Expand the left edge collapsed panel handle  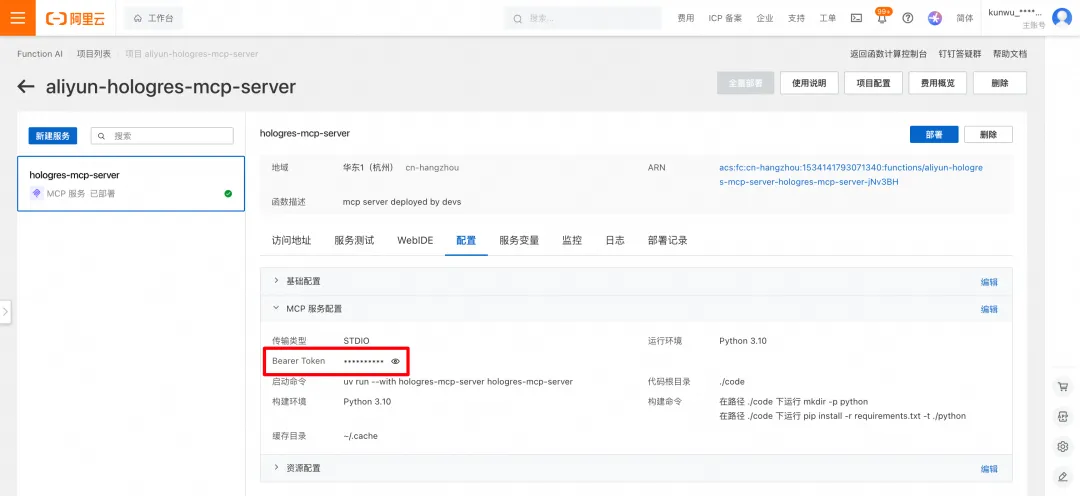point(6,311)
